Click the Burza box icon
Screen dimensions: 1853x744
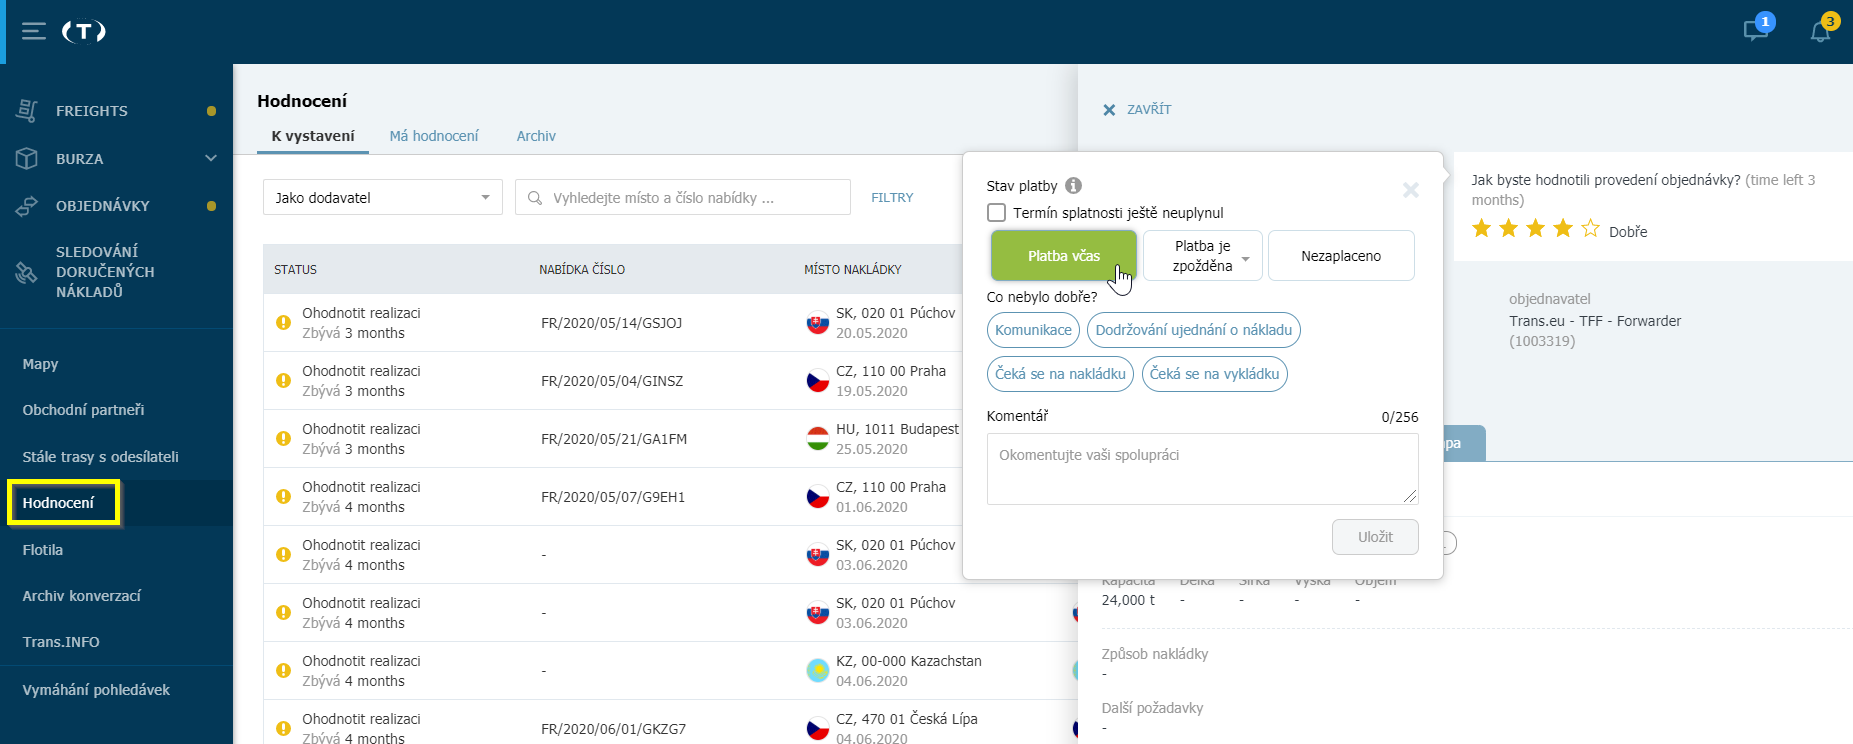[x=27, y=158]
